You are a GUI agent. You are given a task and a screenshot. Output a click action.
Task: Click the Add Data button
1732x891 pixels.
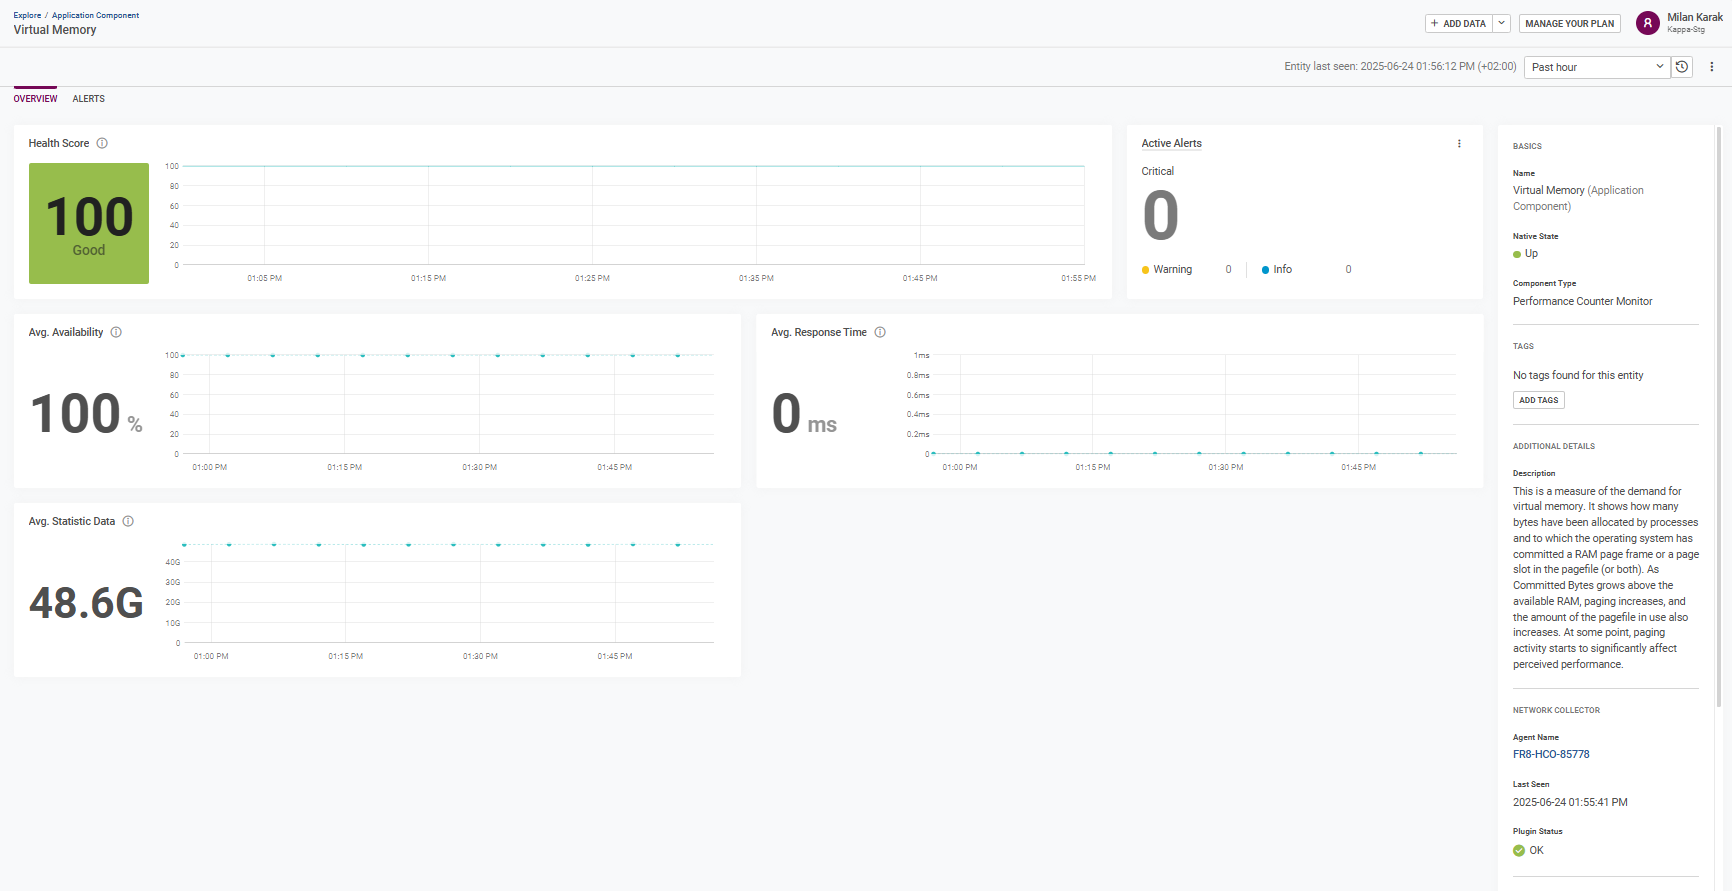click(x=1458, y=23)
